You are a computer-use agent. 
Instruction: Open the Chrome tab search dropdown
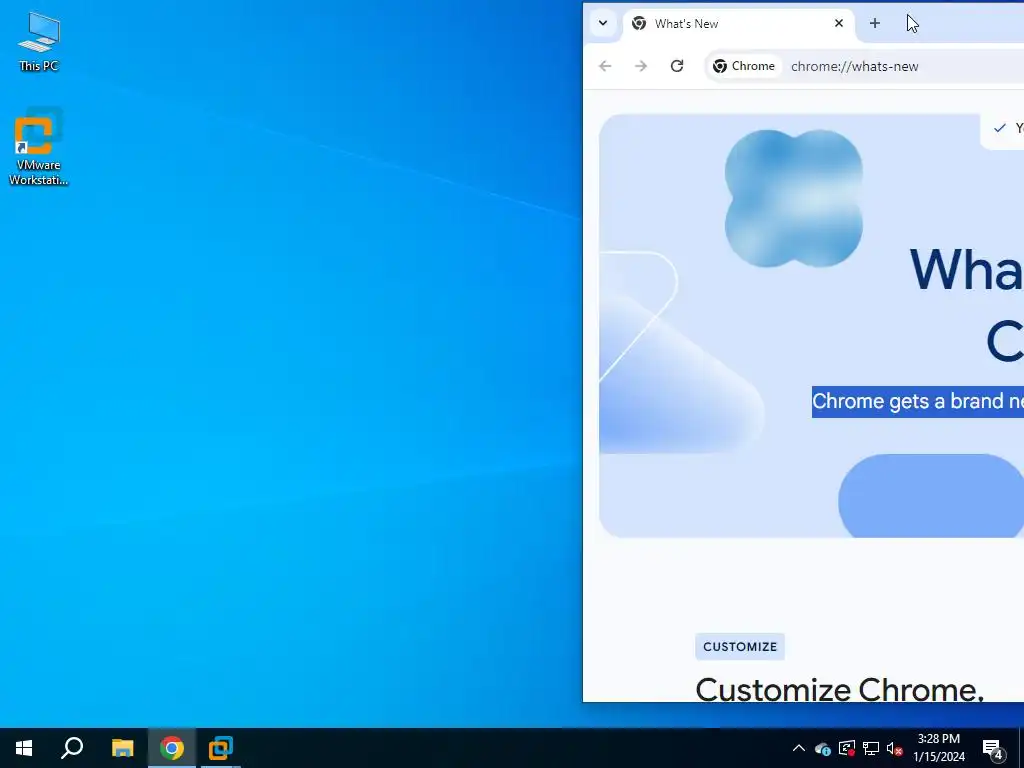click(x=603, y=24)
